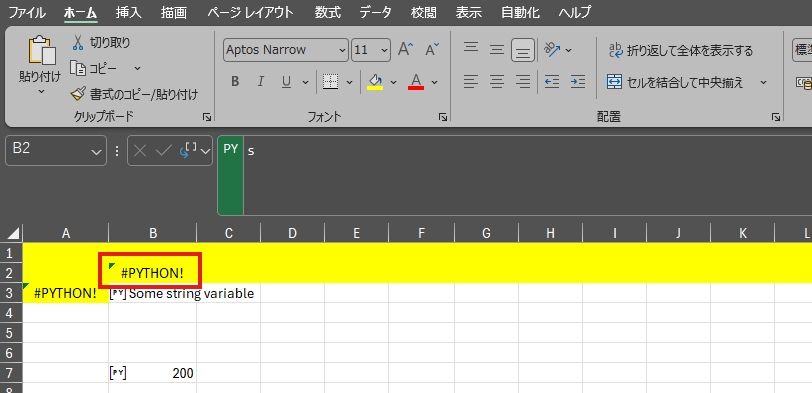Switch to the Home (ホーム) tab
The image size is (812, 393).
click(x=81, y=12)
